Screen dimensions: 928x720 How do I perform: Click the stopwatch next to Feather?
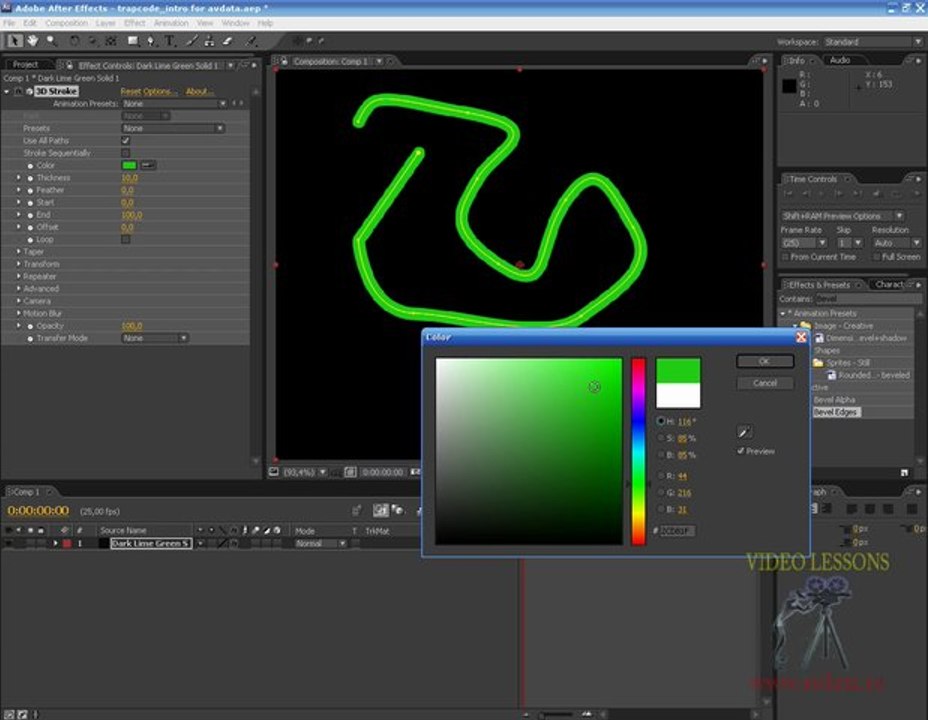[x=30, y=191]
